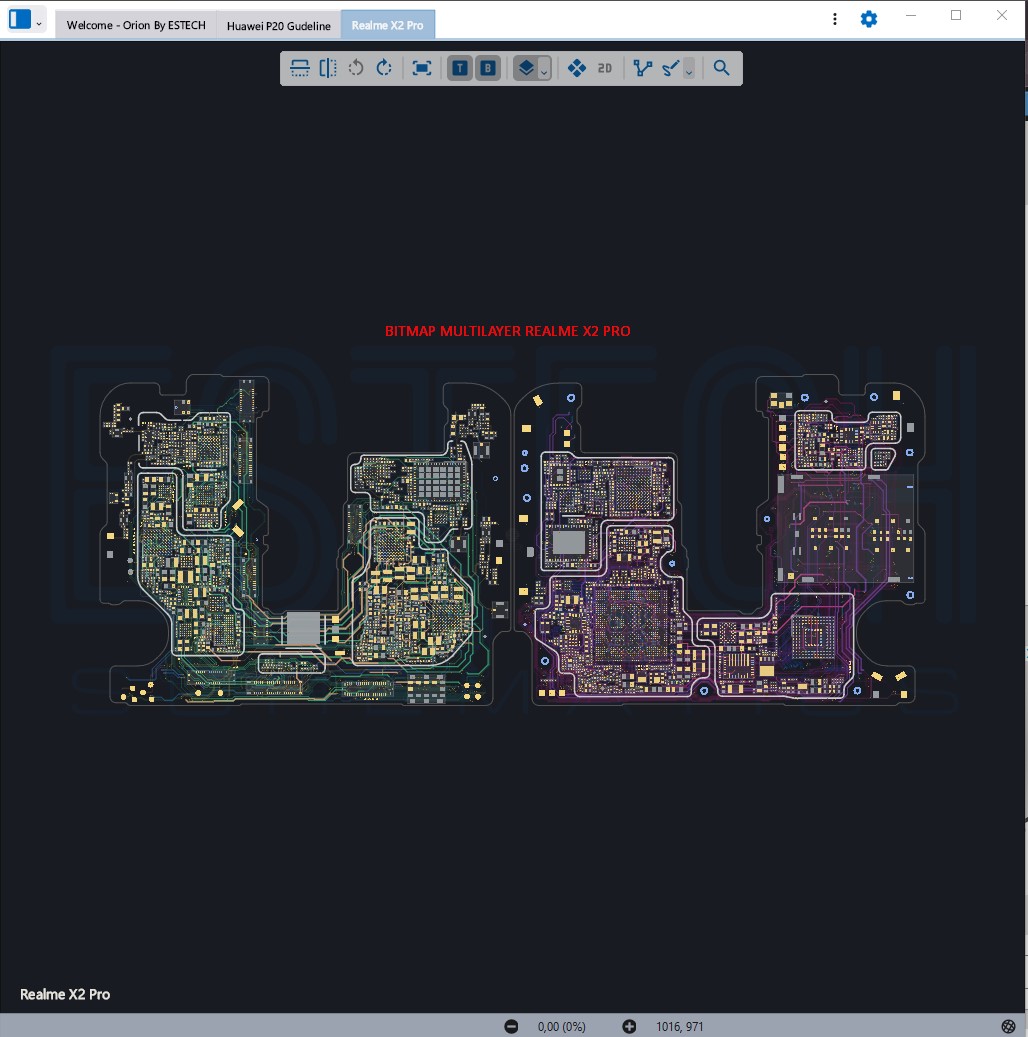Screen dimensions: 1028x1037
Task: Zoom in with the plus button
Action: coord(629,1026)
